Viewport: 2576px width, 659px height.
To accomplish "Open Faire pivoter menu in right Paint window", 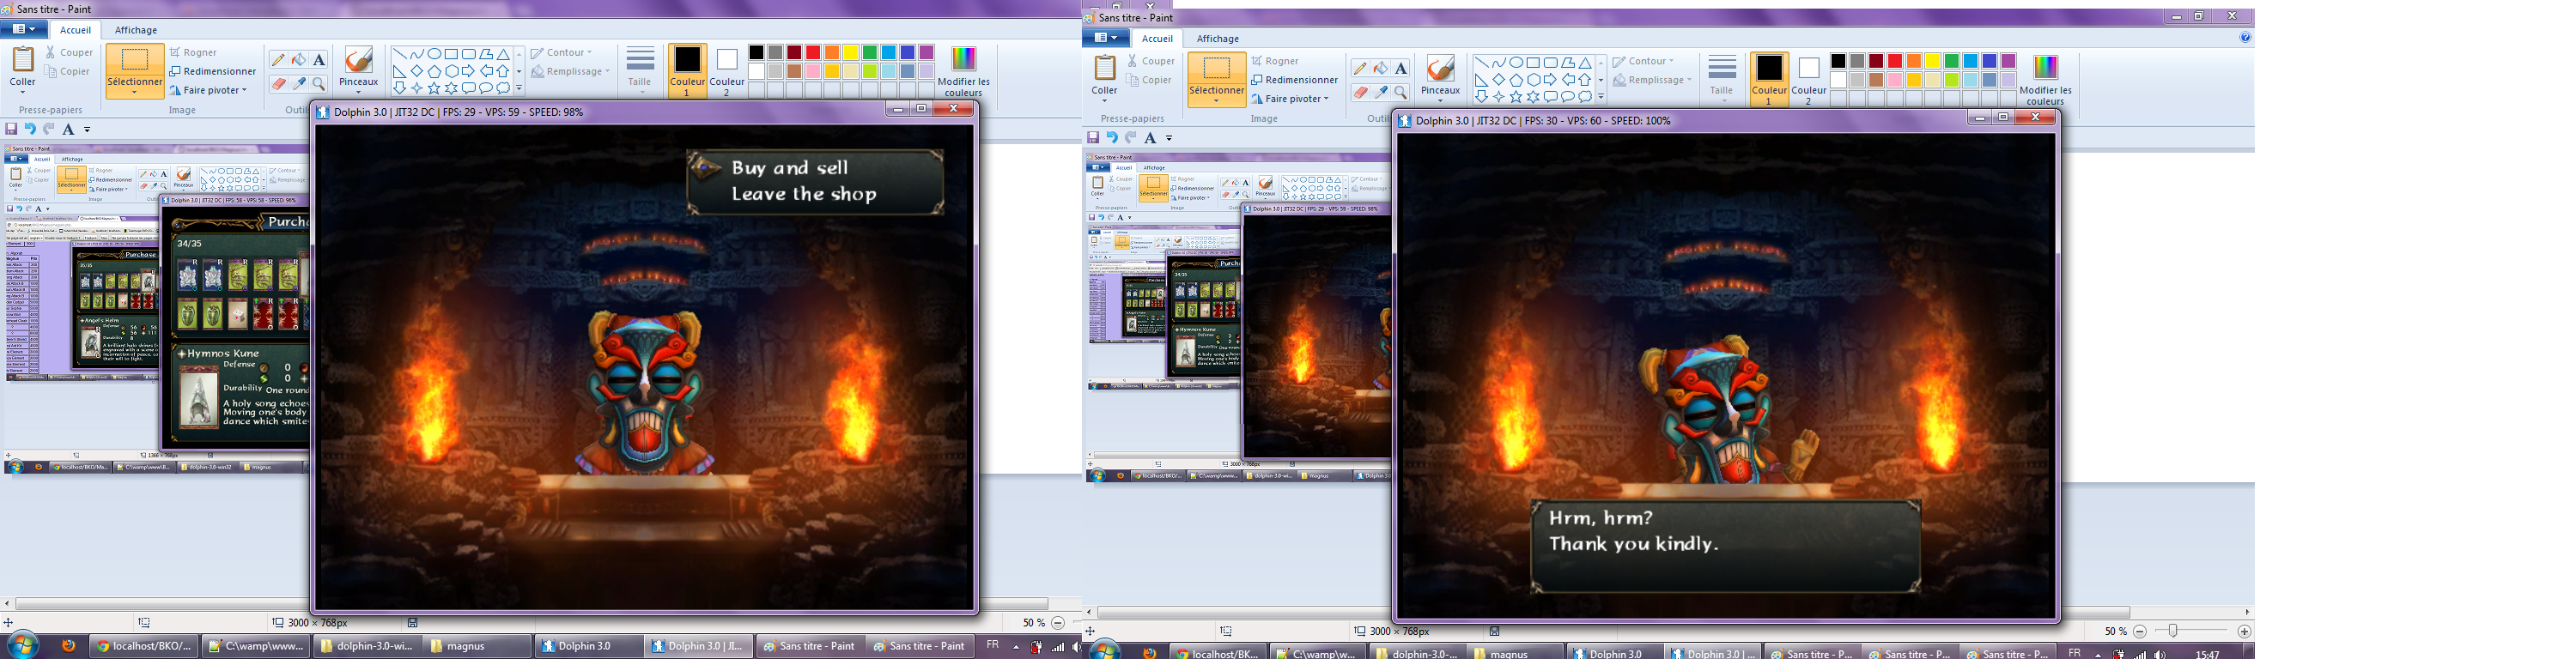I will coord(1290,99).
